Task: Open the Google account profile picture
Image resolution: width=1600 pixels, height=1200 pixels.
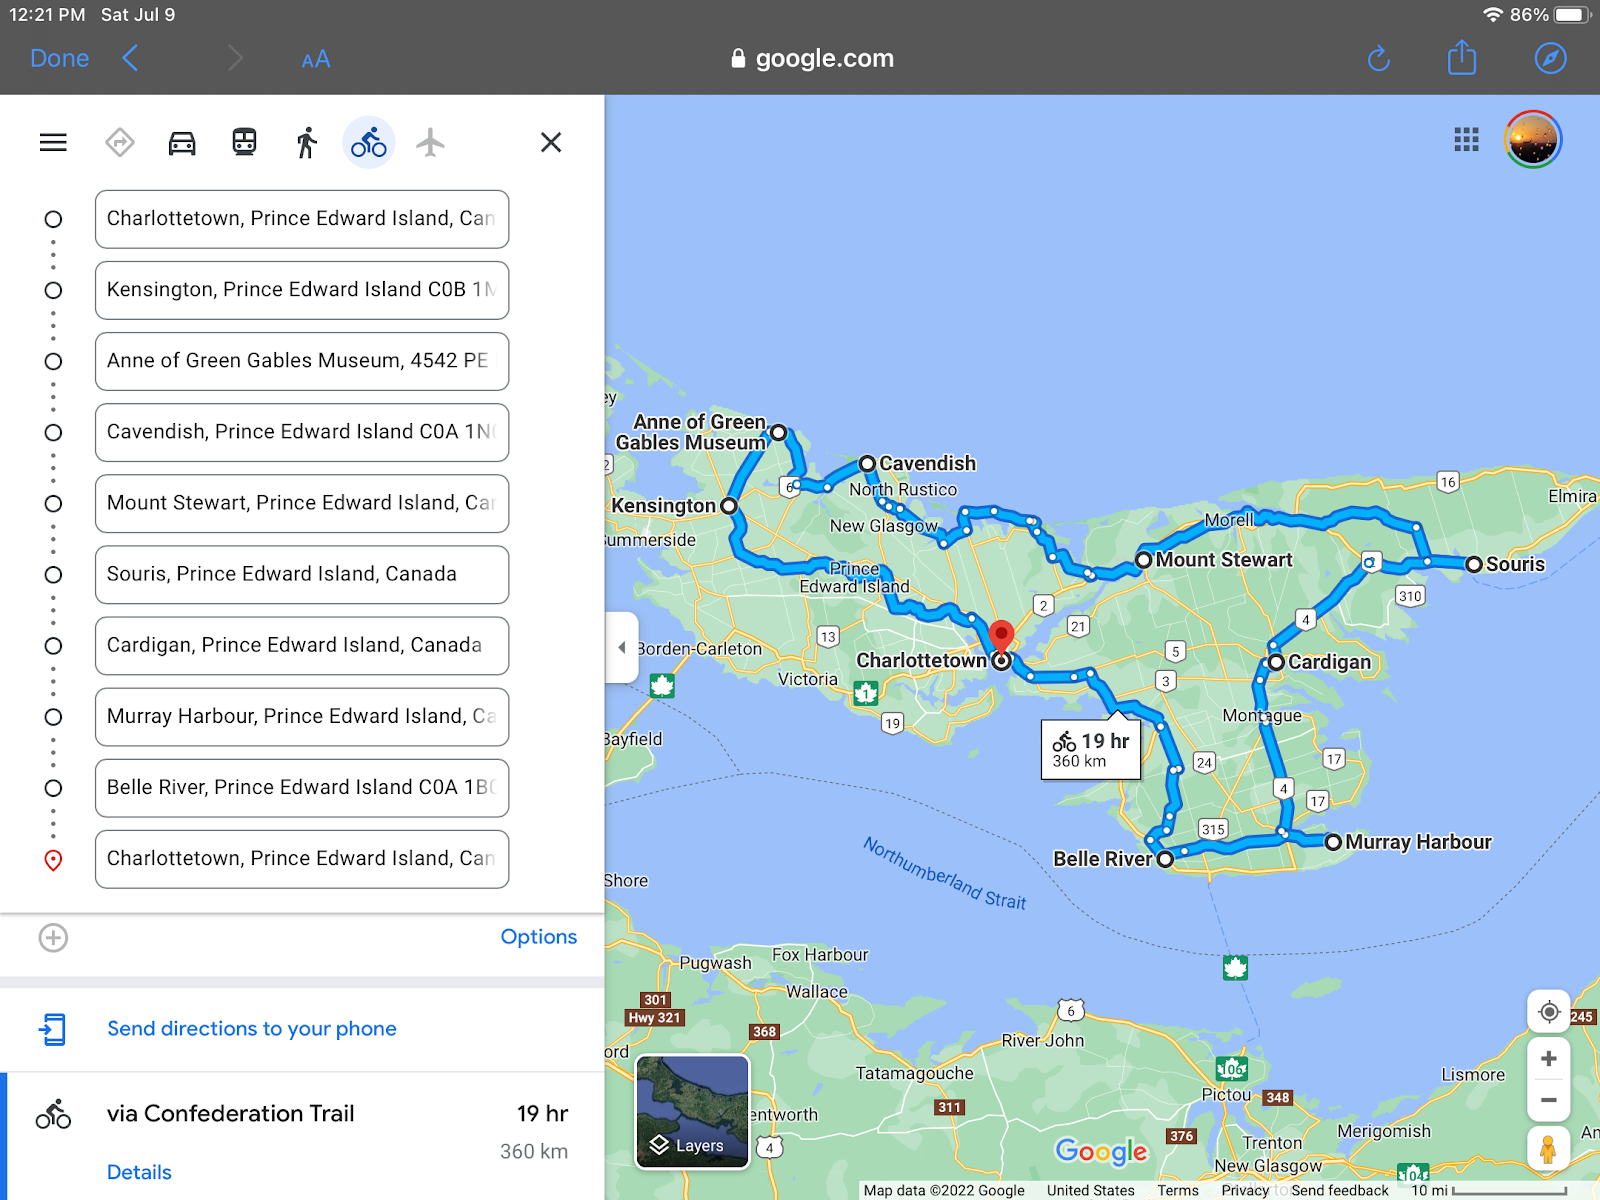Action: 1533,140
